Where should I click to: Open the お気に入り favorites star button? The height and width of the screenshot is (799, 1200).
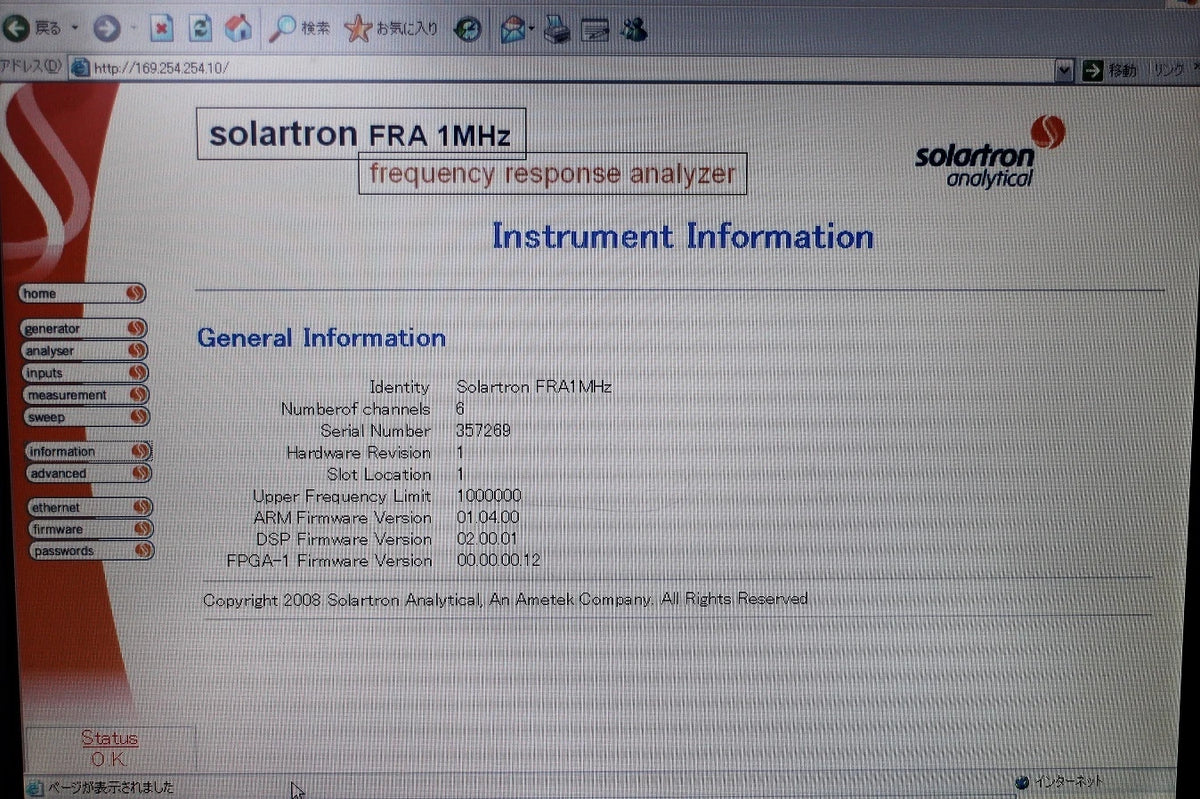(391, 30)
